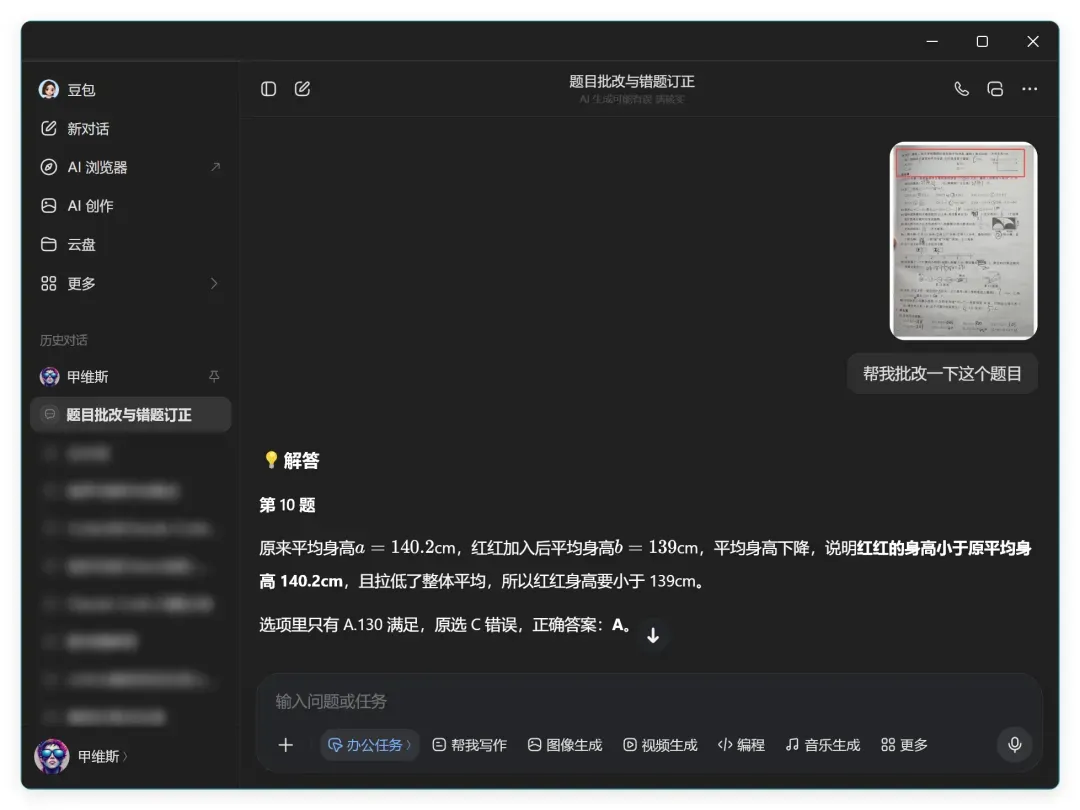Click pin icon beside 甲维斯 conversation
The width and height of the screenshot is (1080, 810).
pos(214,376)
